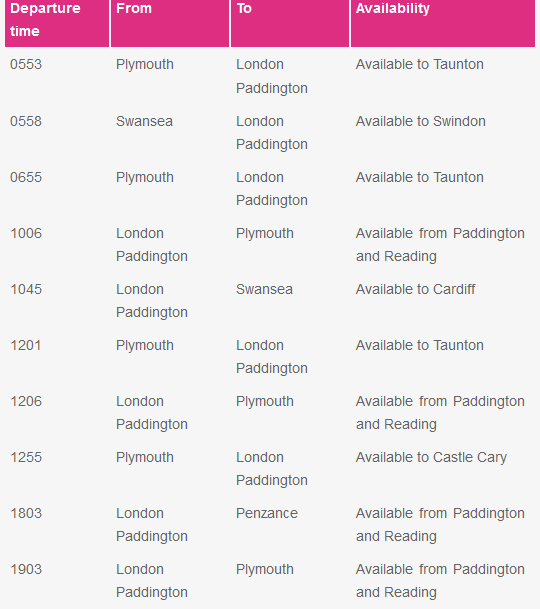Click the Availability column header
Viewport: 540px width, 609px height.
[443, 22]
